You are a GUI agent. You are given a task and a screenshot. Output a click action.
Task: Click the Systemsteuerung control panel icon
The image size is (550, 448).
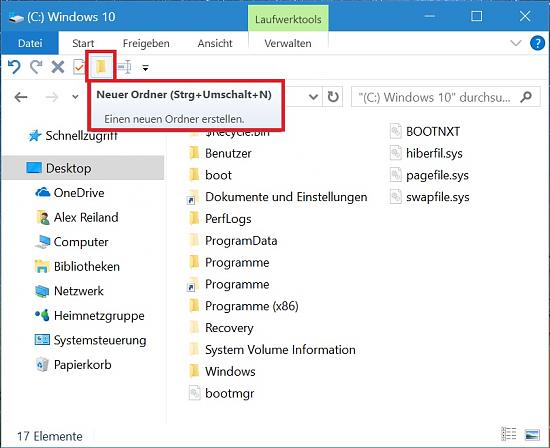(x=42, y=340)
